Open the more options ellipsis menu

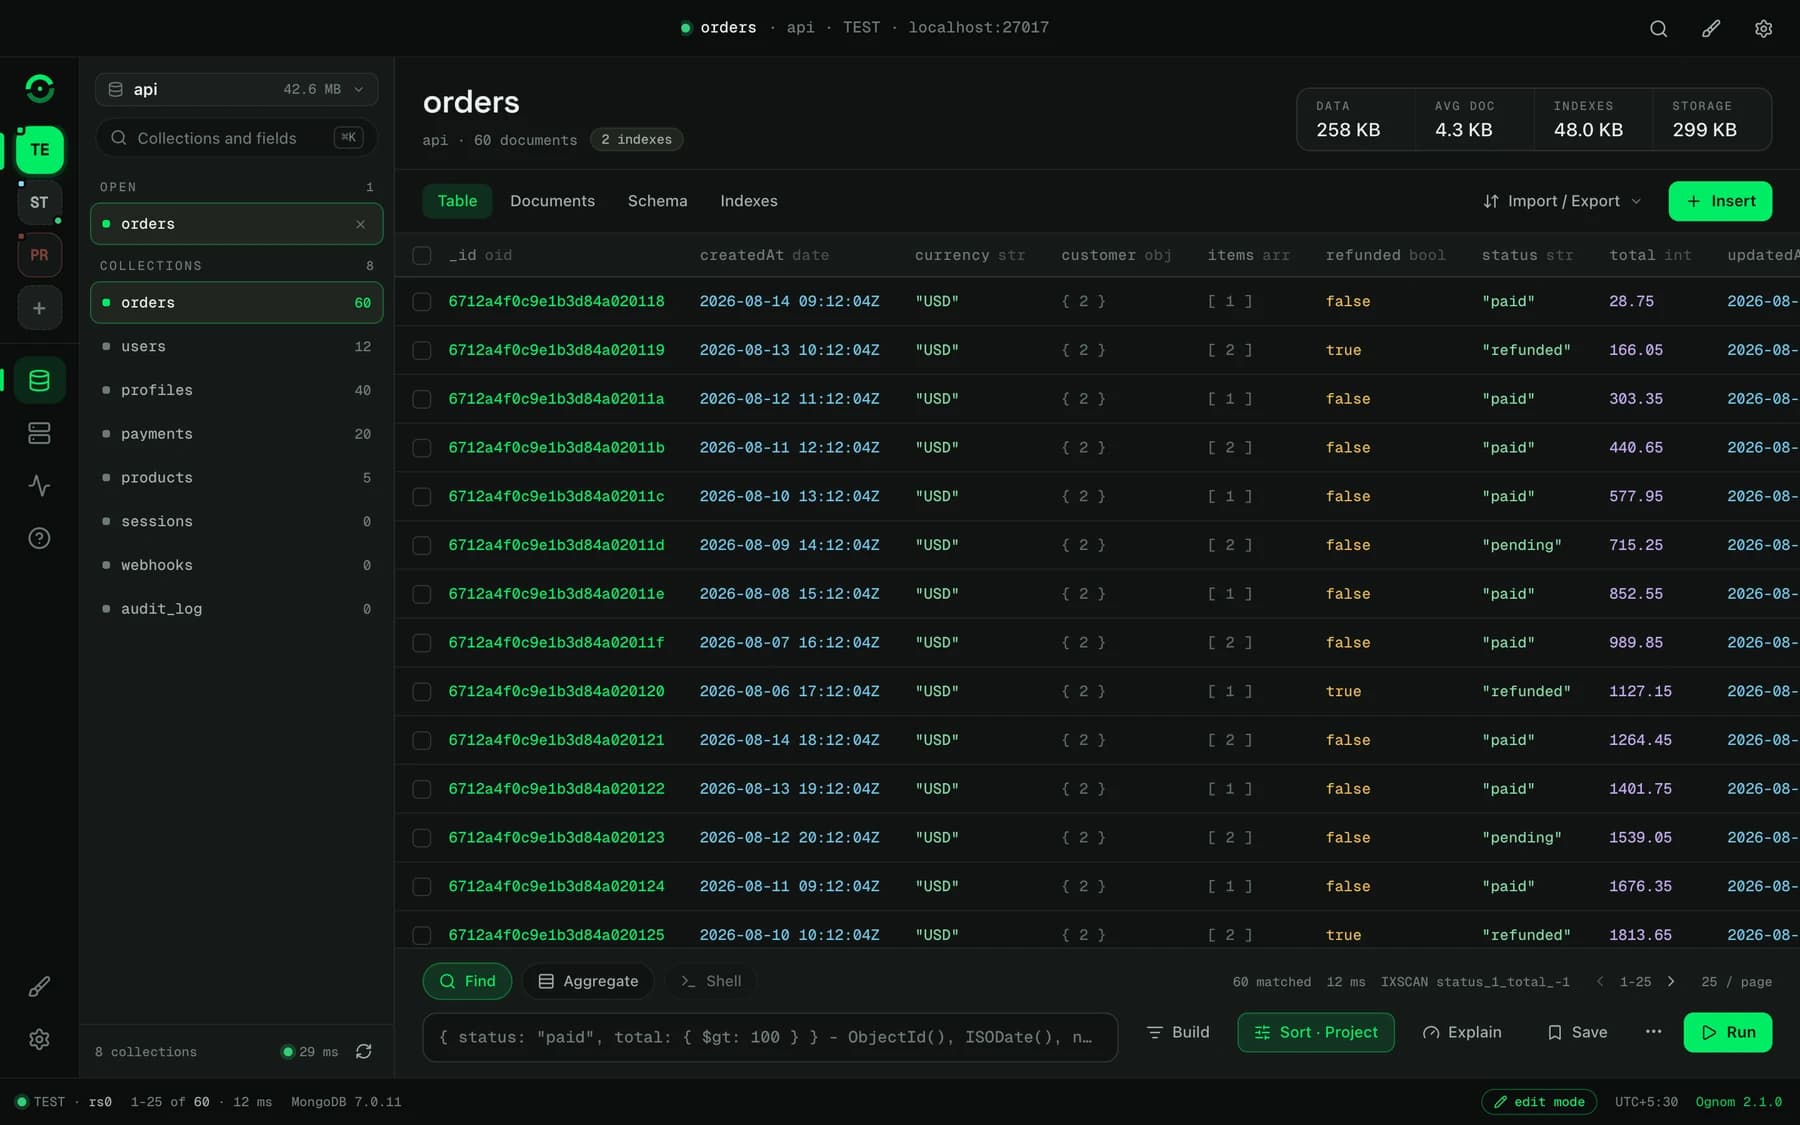pyautogui.click(x=1653, y=1032)
